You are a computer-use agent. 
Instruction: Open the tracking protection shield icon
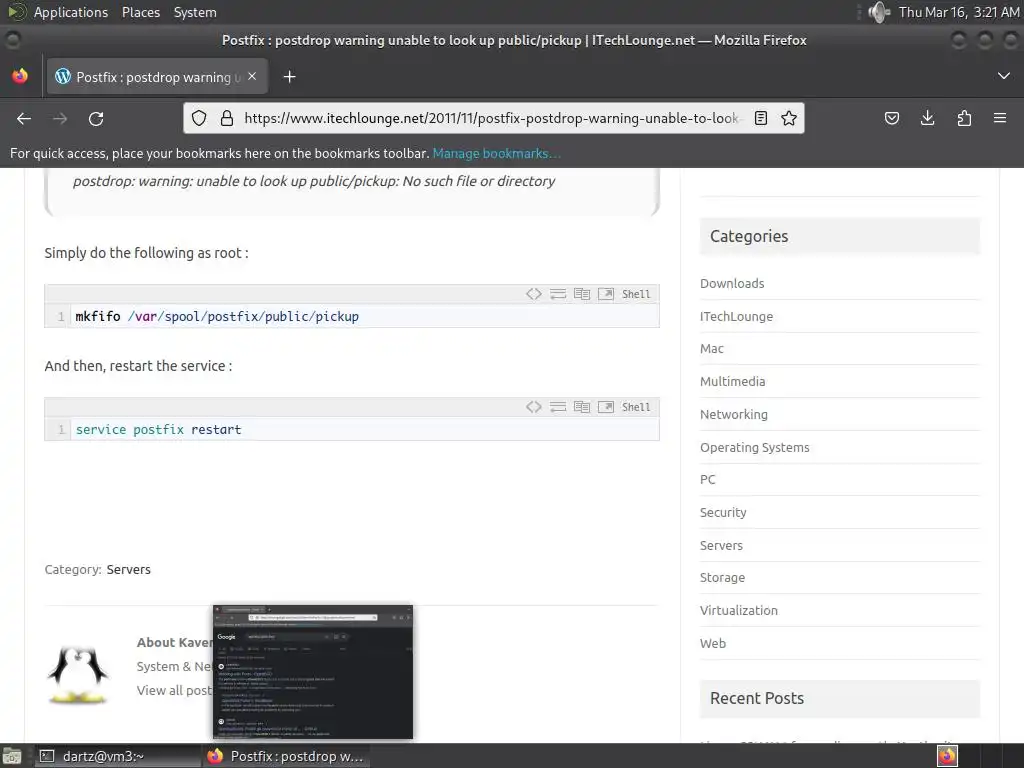click(199, 118)
